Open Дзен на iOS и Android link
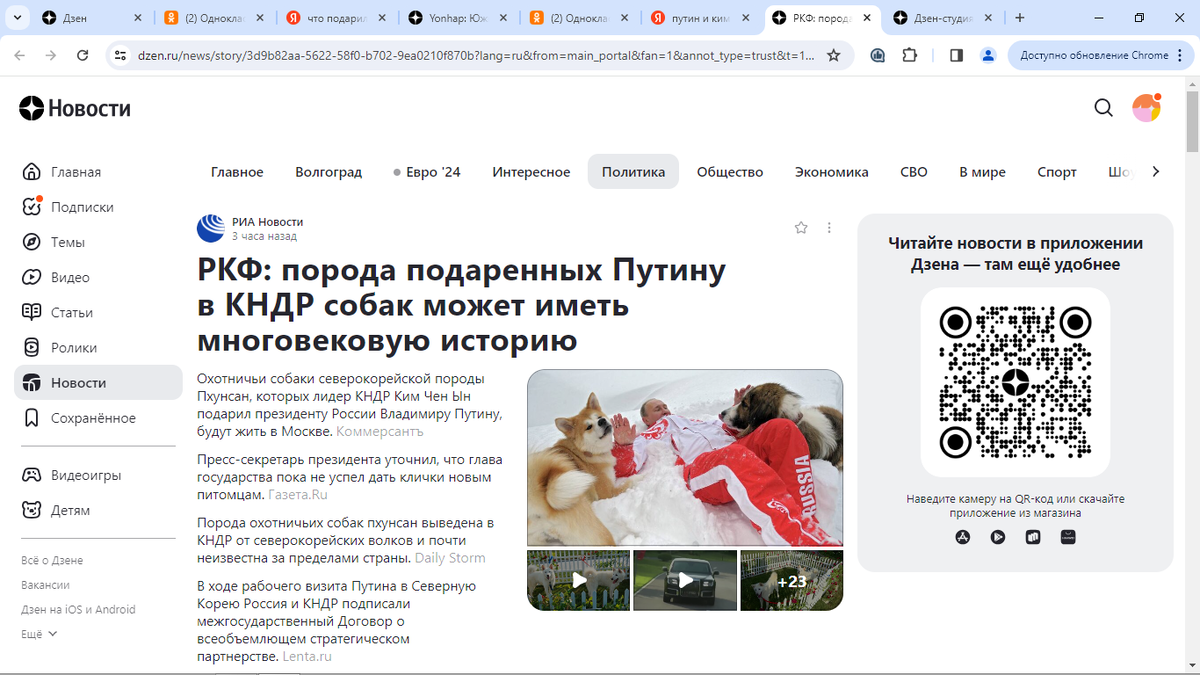 click(78, 610)
